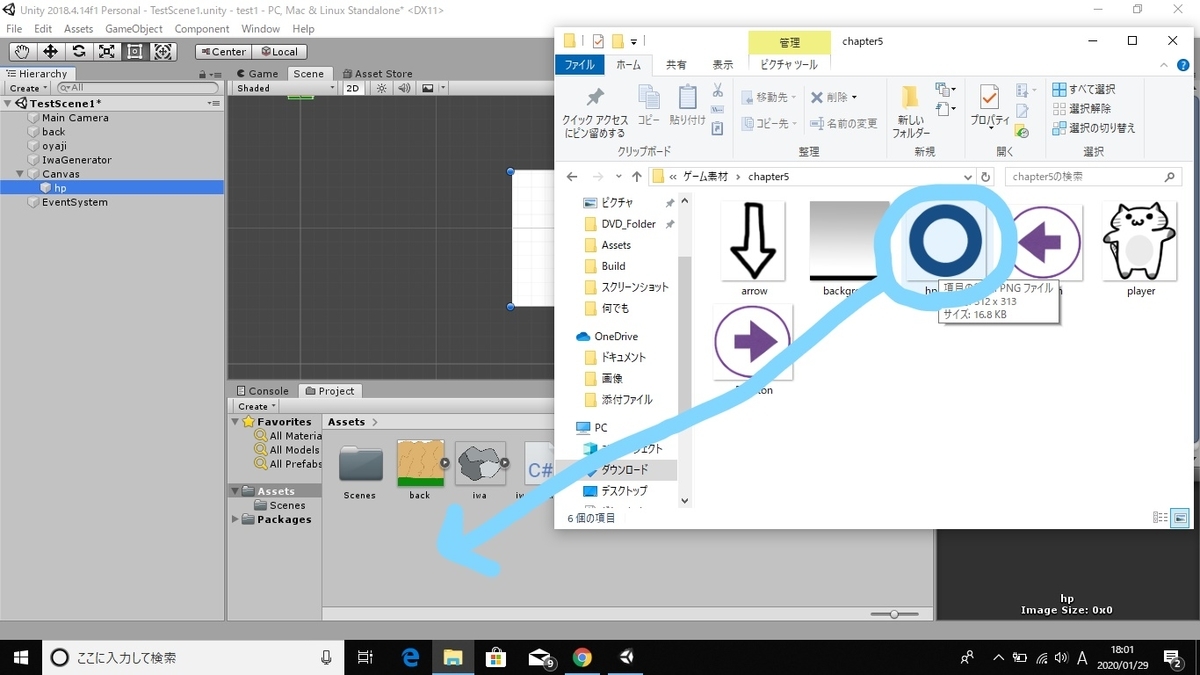Expand the Packages folder in Project
Screen dimensions: 1200x675
(x=236, y=520)
